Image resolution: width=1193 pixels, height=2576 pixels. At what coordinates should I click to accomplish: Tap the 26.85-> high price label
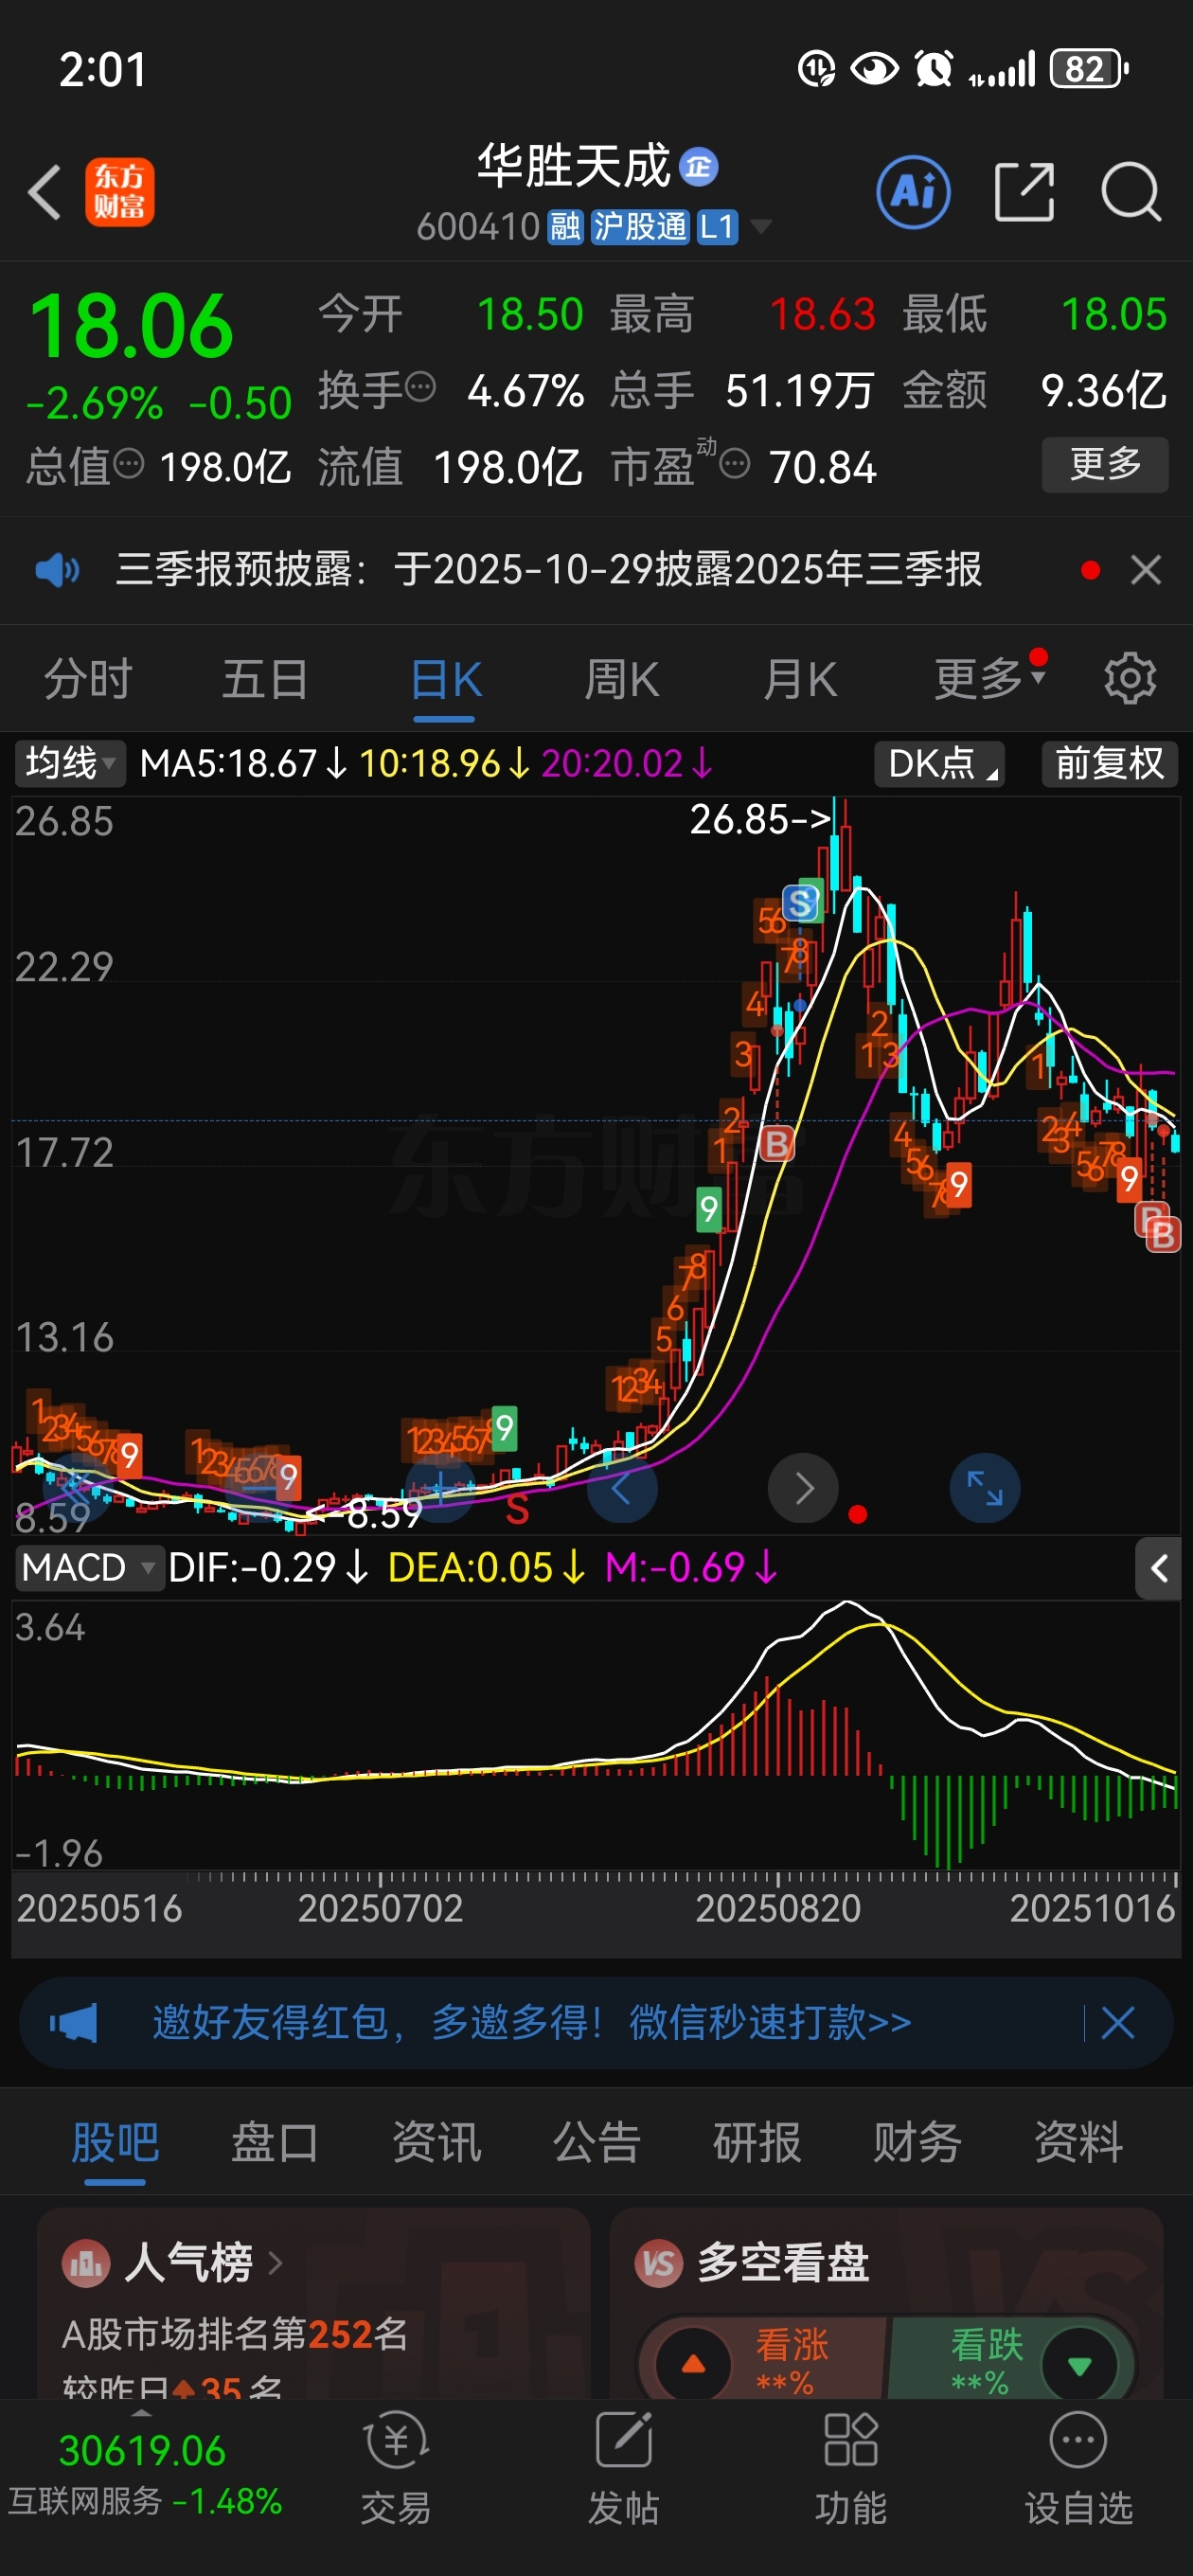click(x=760, y=820)
